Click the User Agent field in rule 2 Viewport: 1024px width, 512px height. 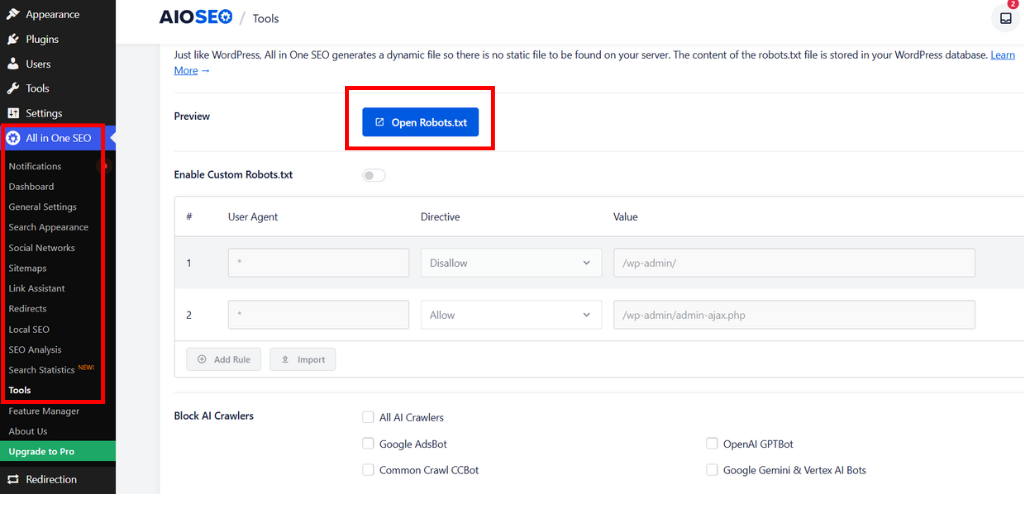click(x=319, y=315)
